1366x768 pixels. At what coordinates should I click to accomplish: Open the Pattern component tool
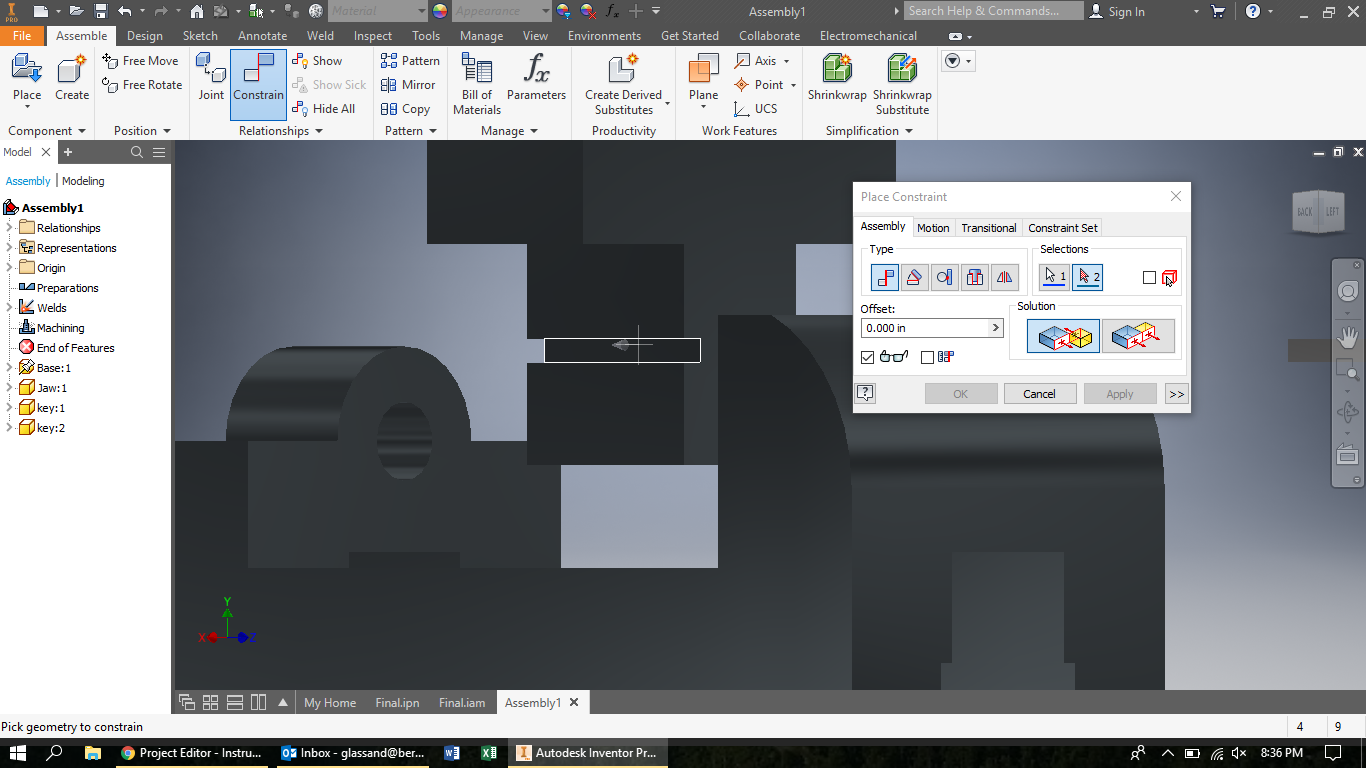coord(410,61)
